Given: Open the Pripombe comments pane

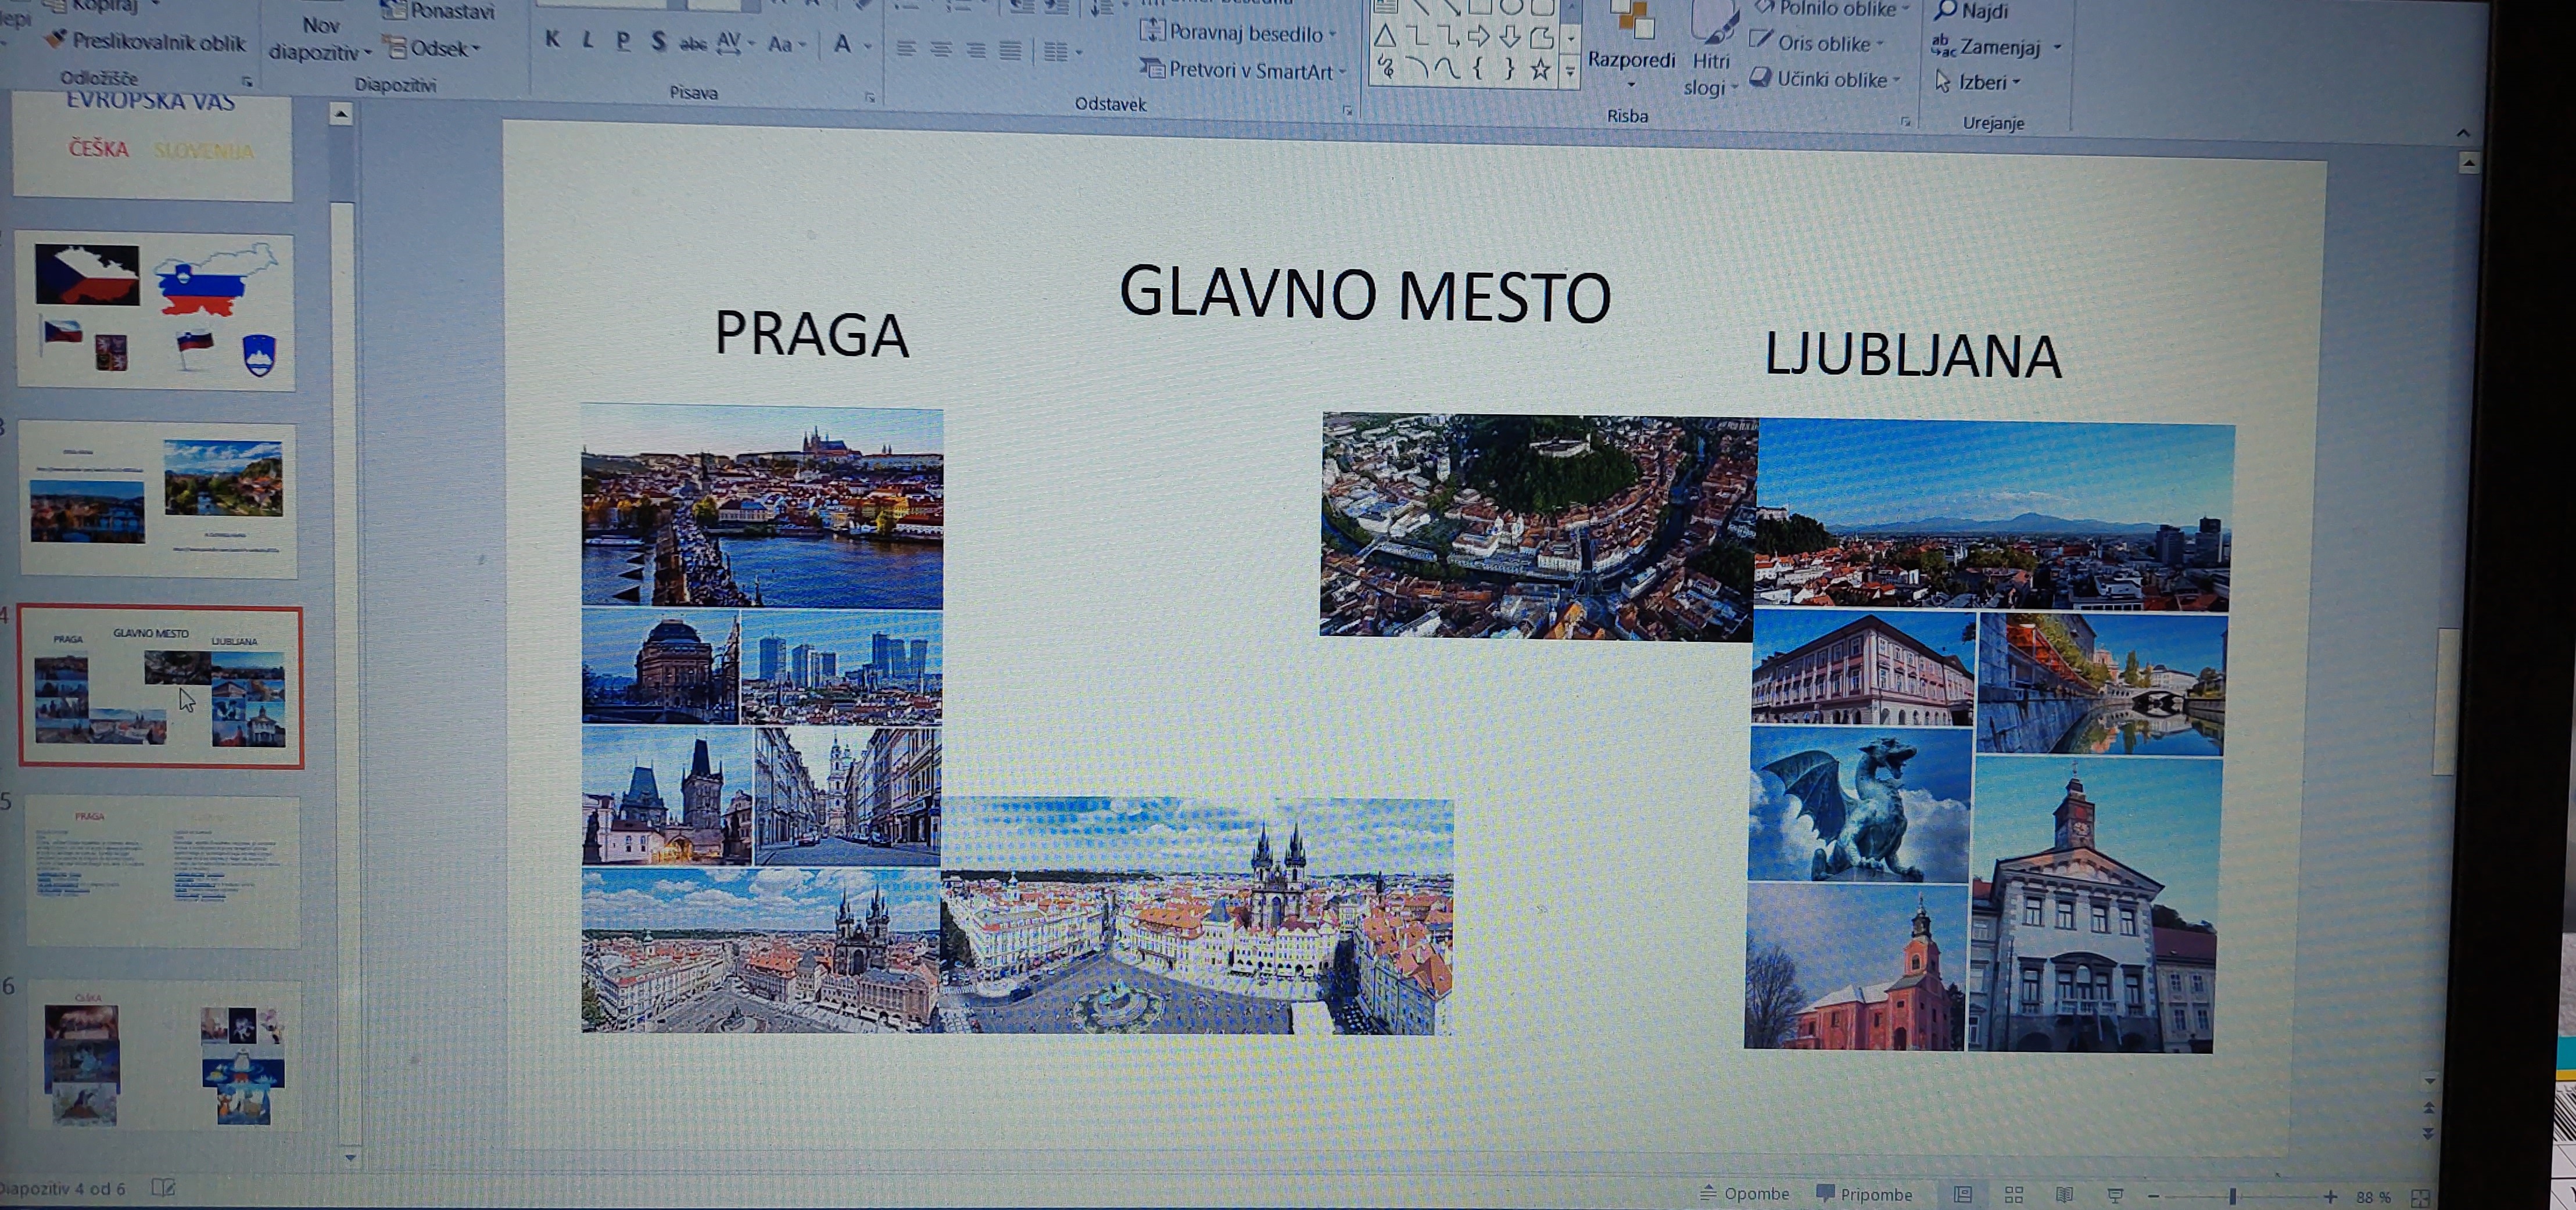Looking at the screenshot, I should pos(1864,1194).
